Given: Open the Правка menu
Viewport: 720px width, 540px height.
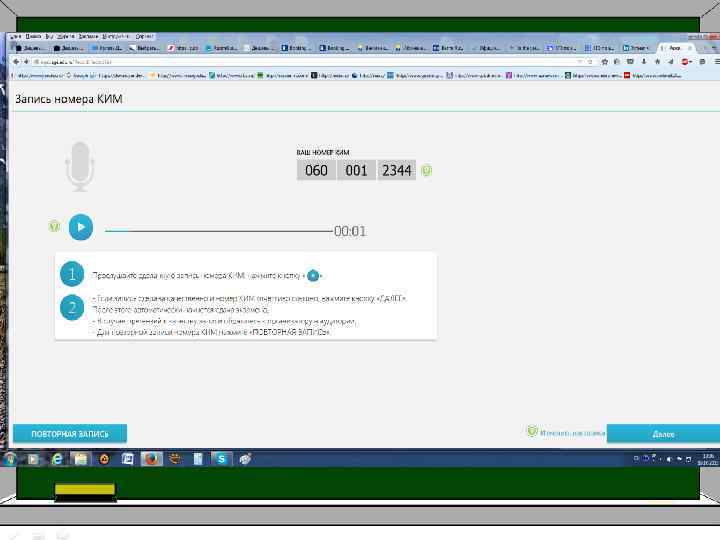Looking at the screenshot, I should (x=33, y=36).
